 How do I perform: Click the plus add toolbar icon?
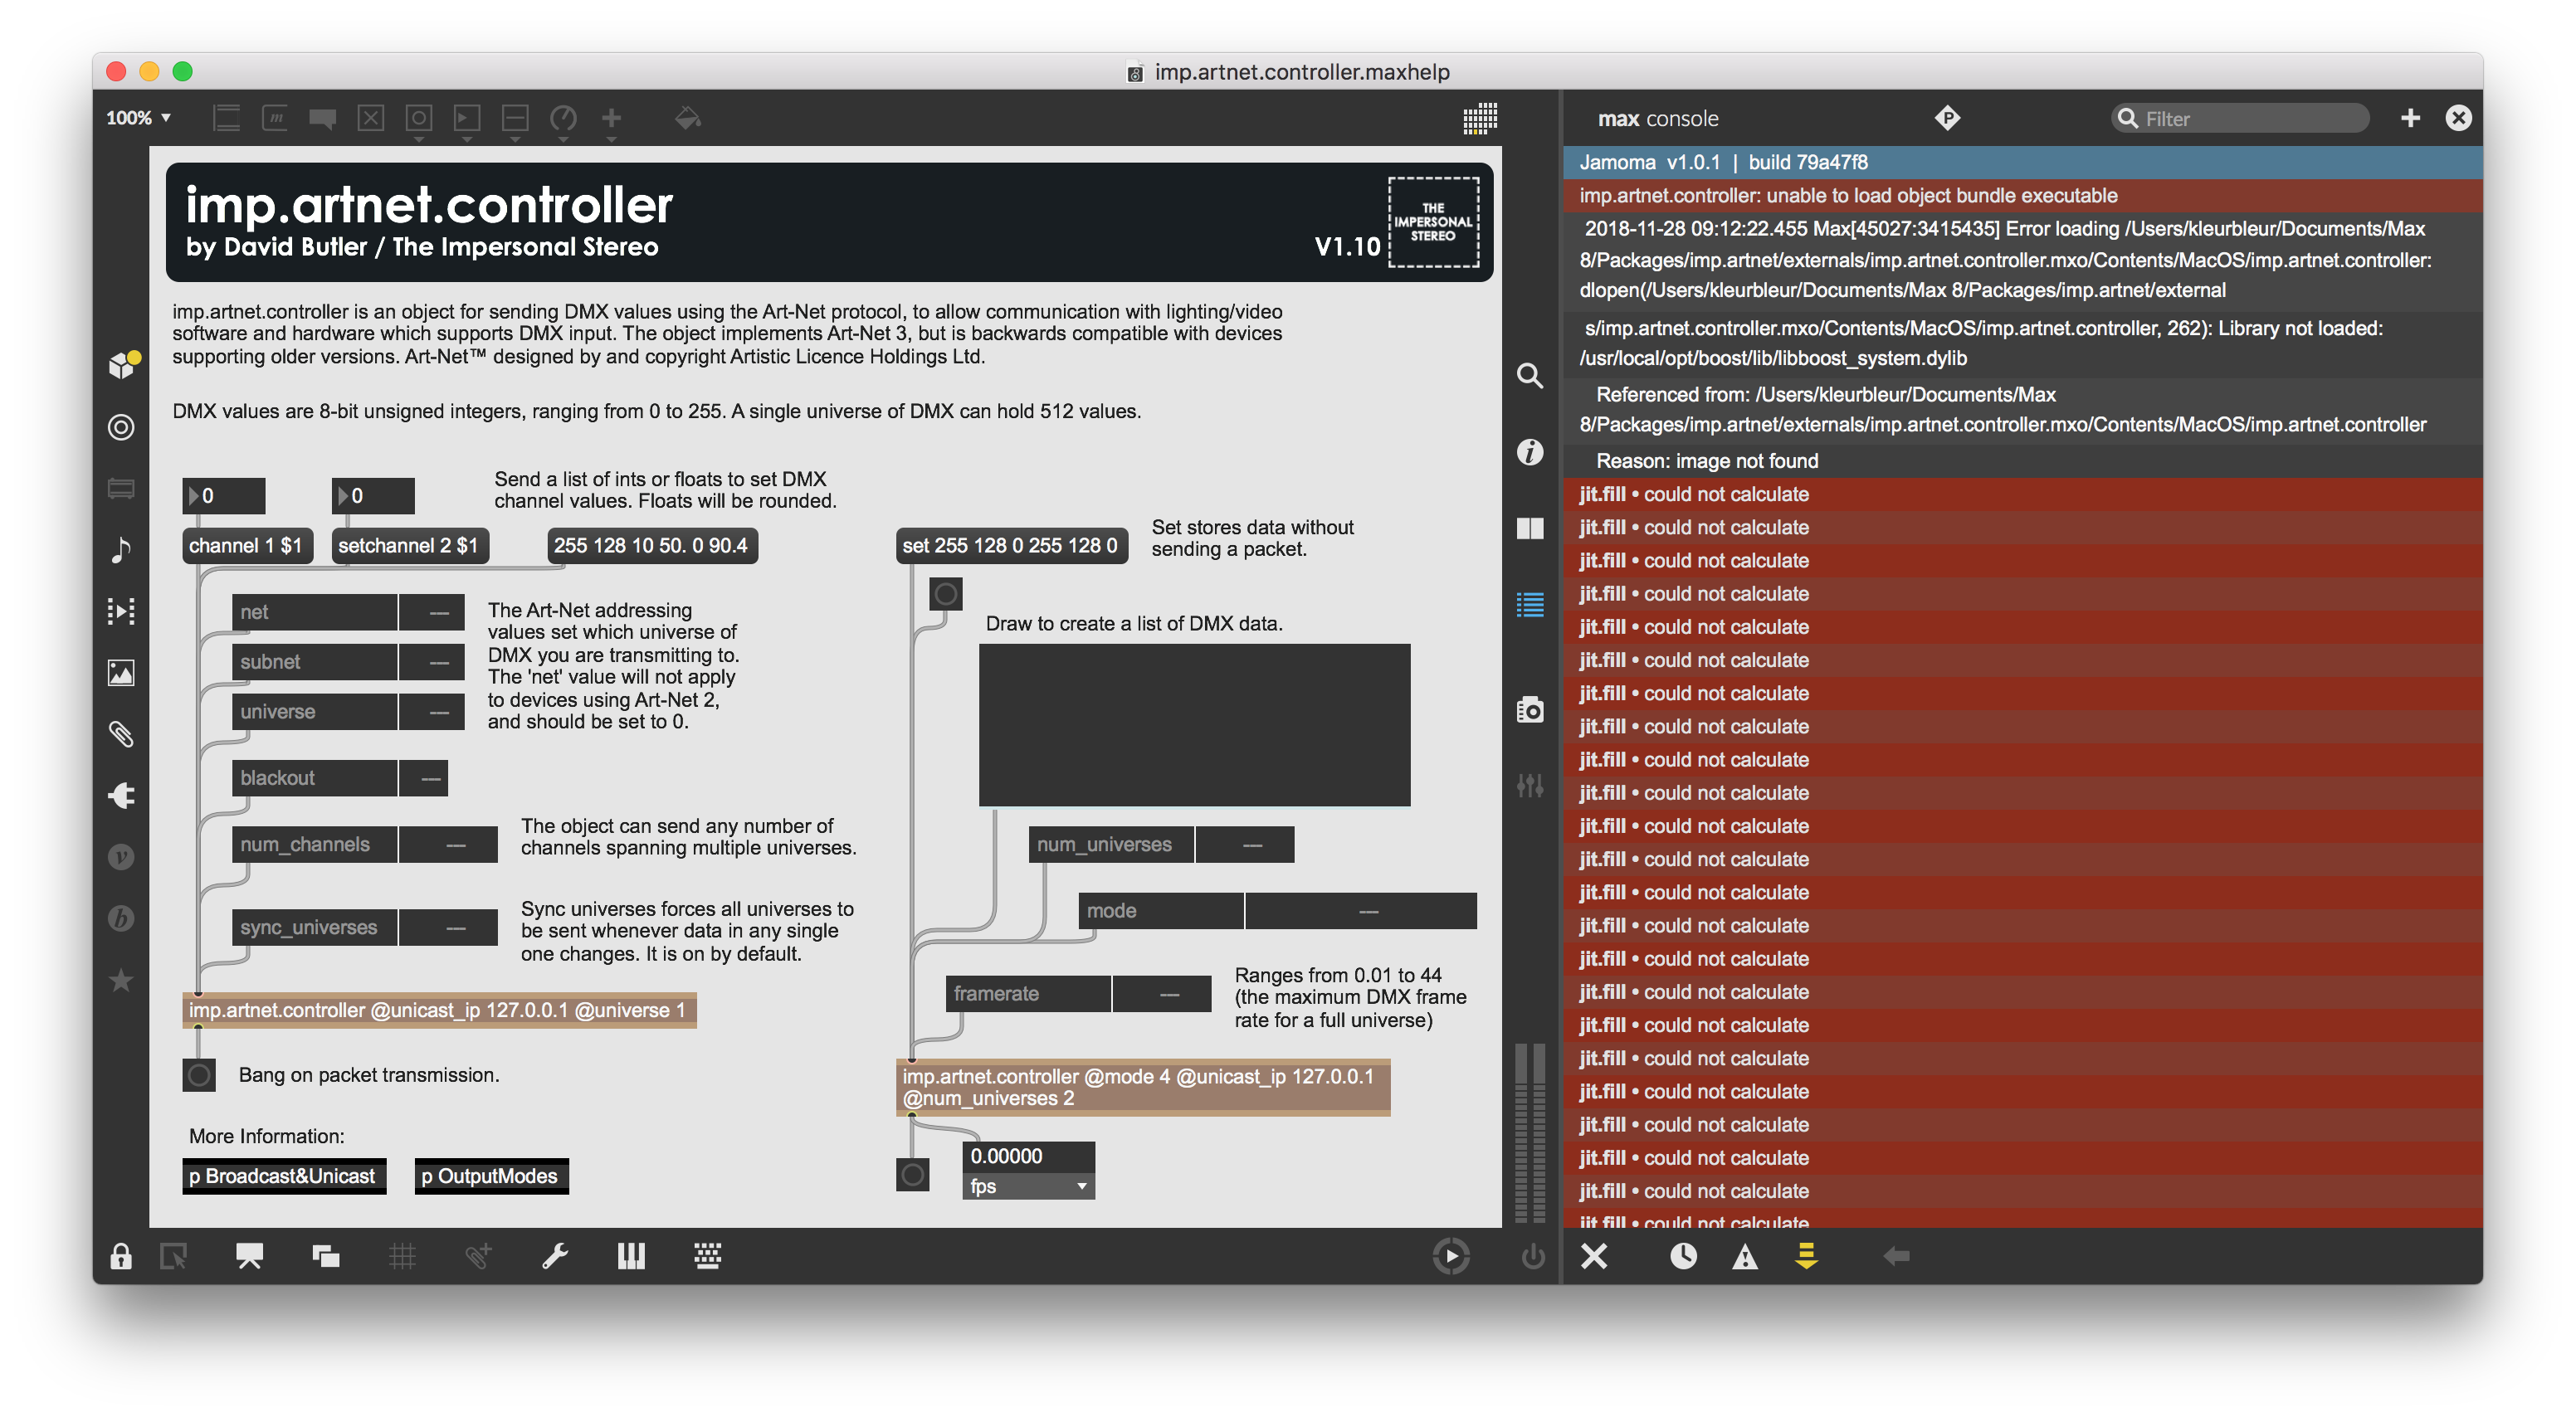[611, 118]
